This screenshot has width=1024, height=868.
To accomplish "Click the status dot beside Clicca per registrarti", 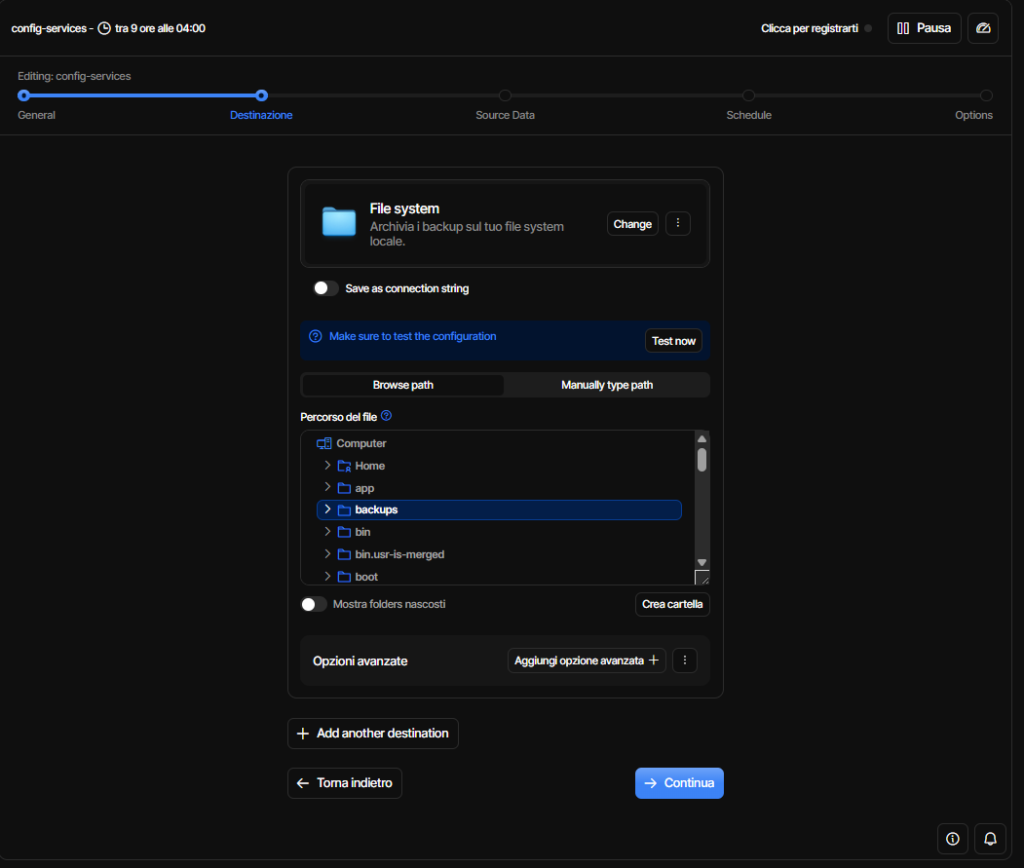I will 868,28.
